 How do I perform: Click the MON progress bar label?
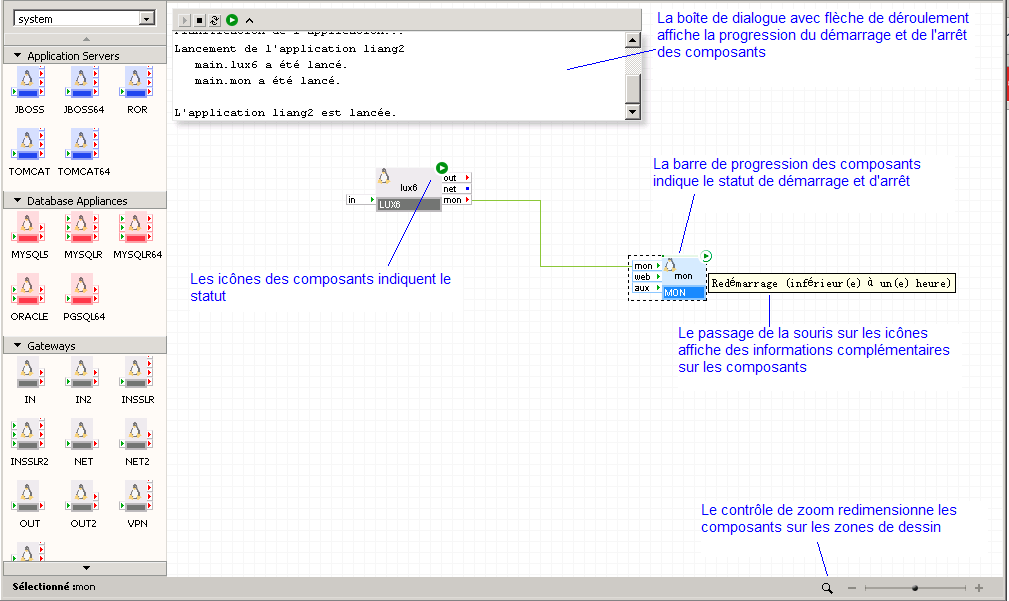(684, 293)
